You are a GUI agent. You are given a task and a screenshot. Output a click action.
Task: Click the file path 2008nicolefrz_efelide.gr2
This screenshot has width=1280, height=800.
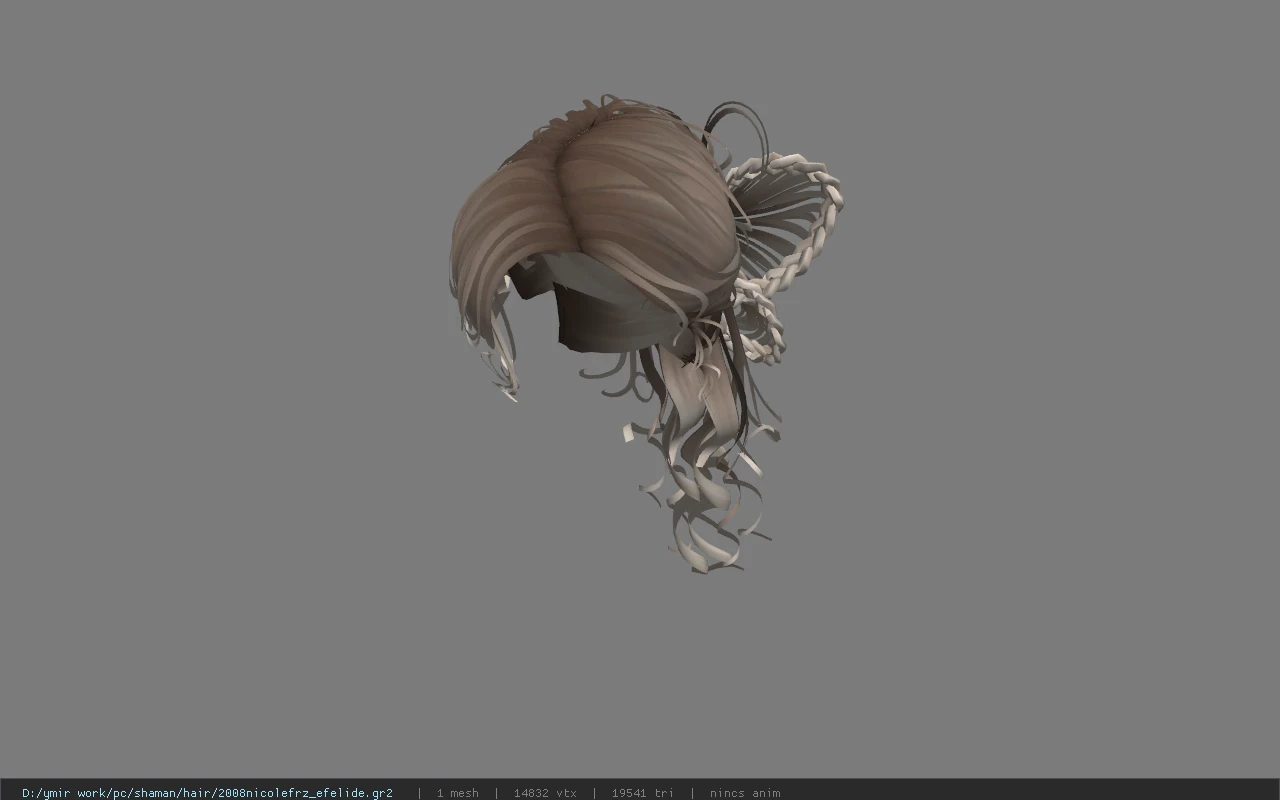click(207, 793)
